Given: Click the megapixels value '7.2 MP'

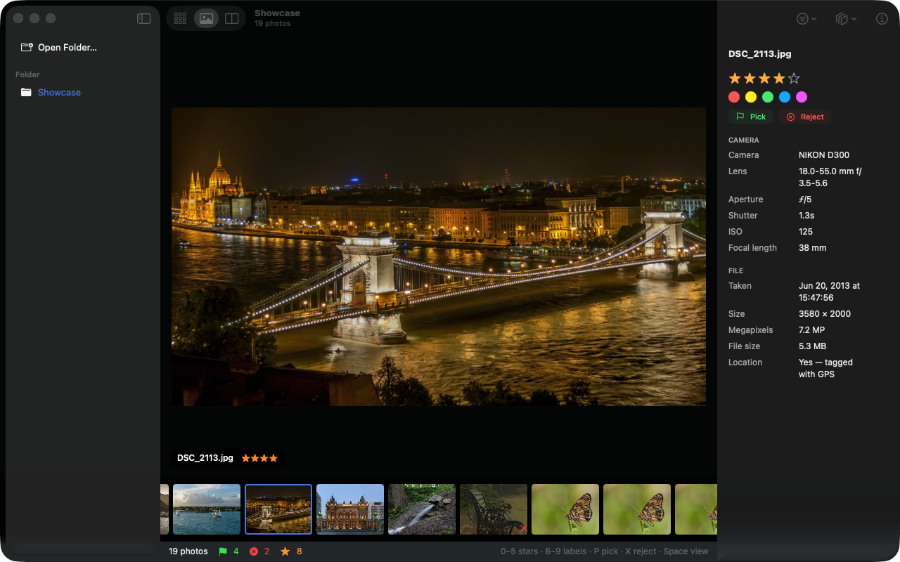Looking at the screenshot, I should tap(812, 330).
